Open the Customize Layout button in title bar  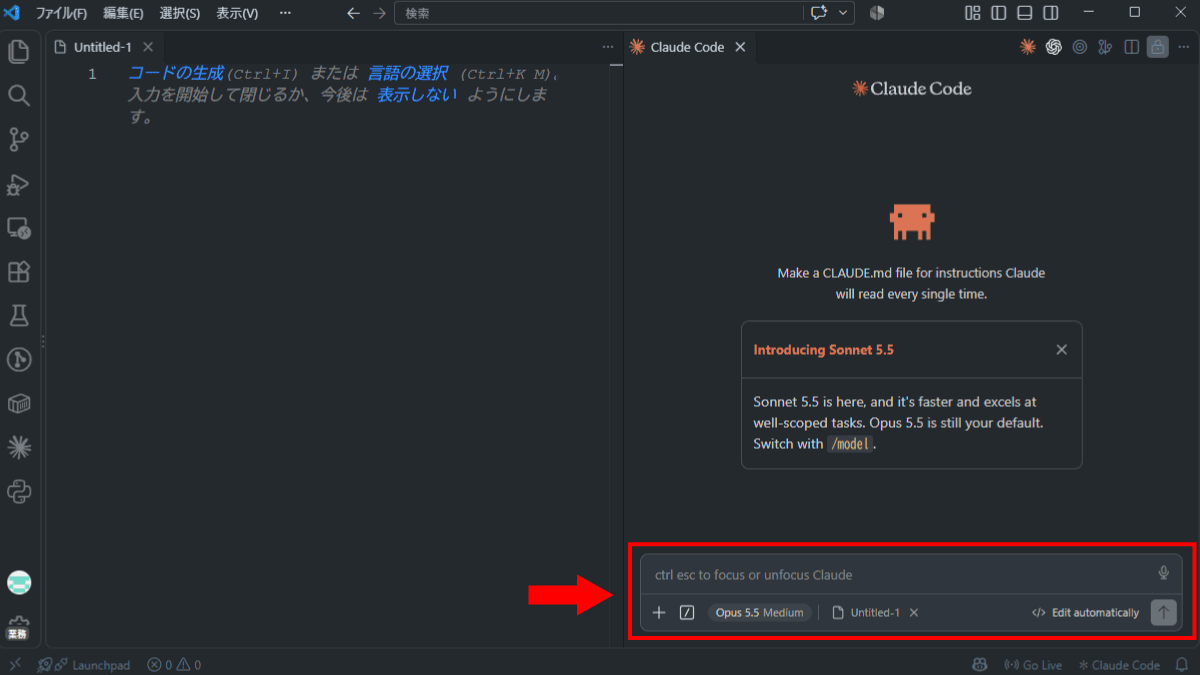972,13
